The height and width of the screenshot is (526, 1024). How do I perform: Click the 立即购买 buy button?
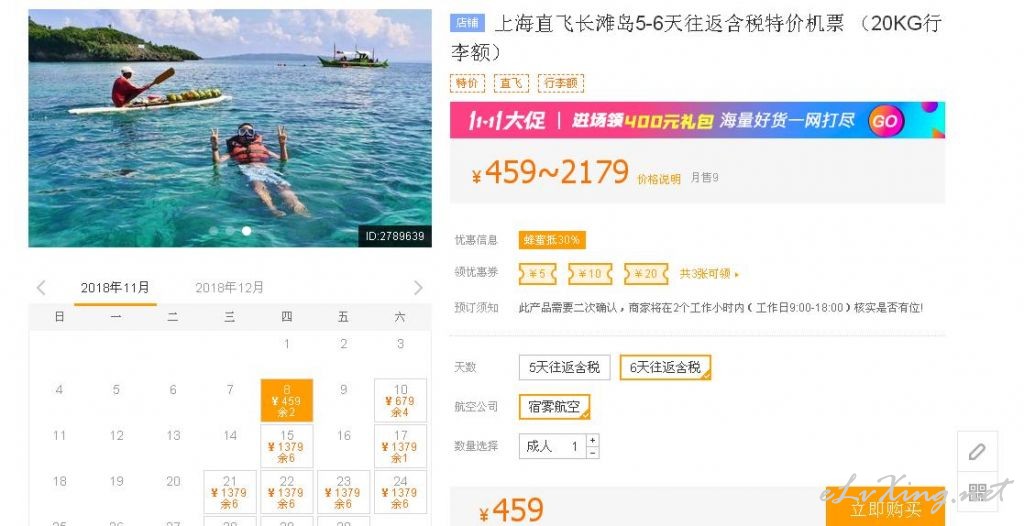[x=885, y=507]
